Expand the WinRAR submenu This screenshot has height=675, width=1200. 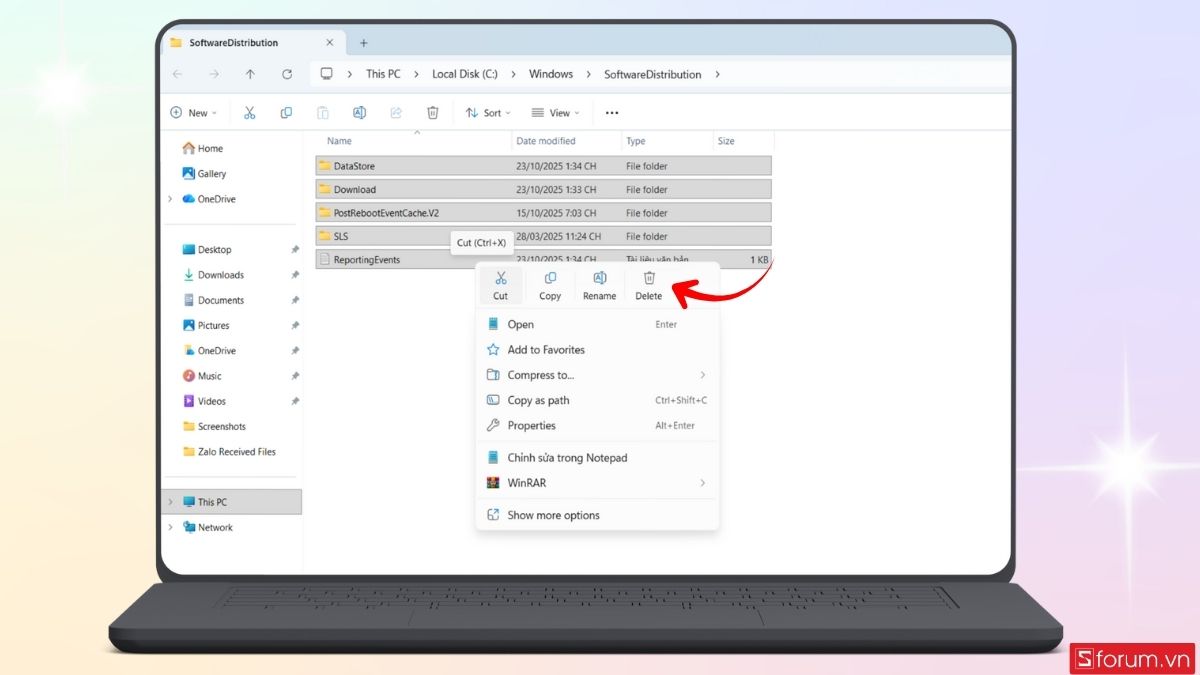703,483
